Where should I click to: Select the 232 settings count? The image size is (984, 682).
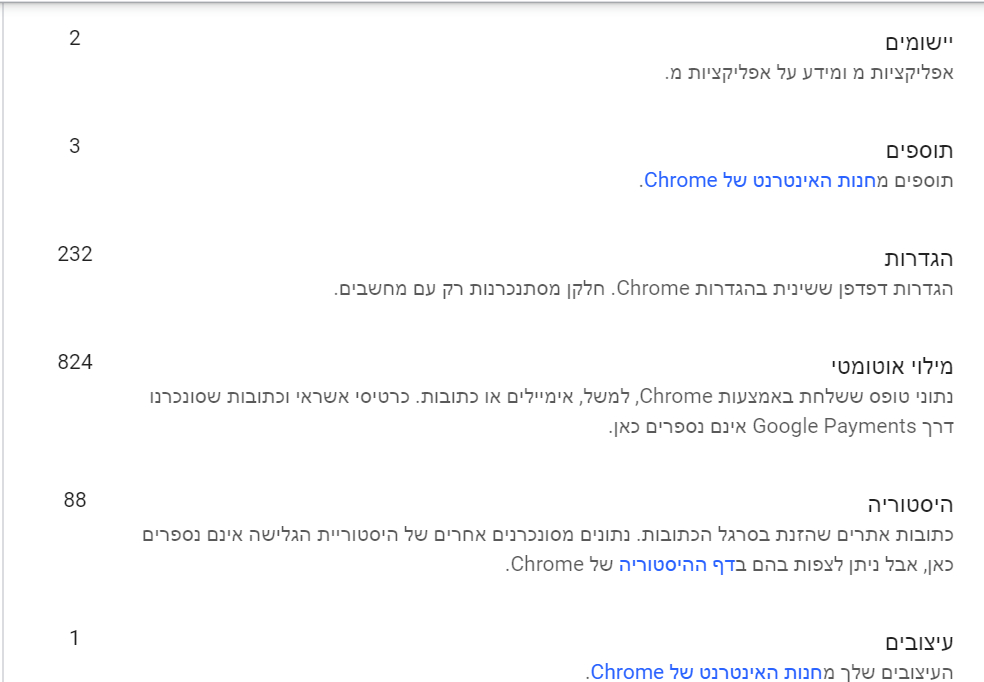tap(75, 254)
